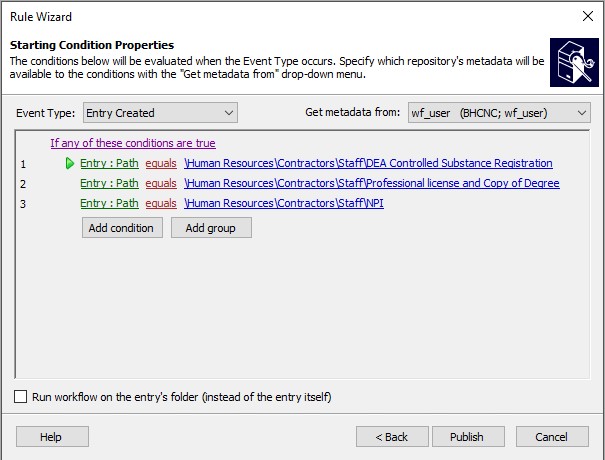Publish the workflow rule

pos(467,437)
